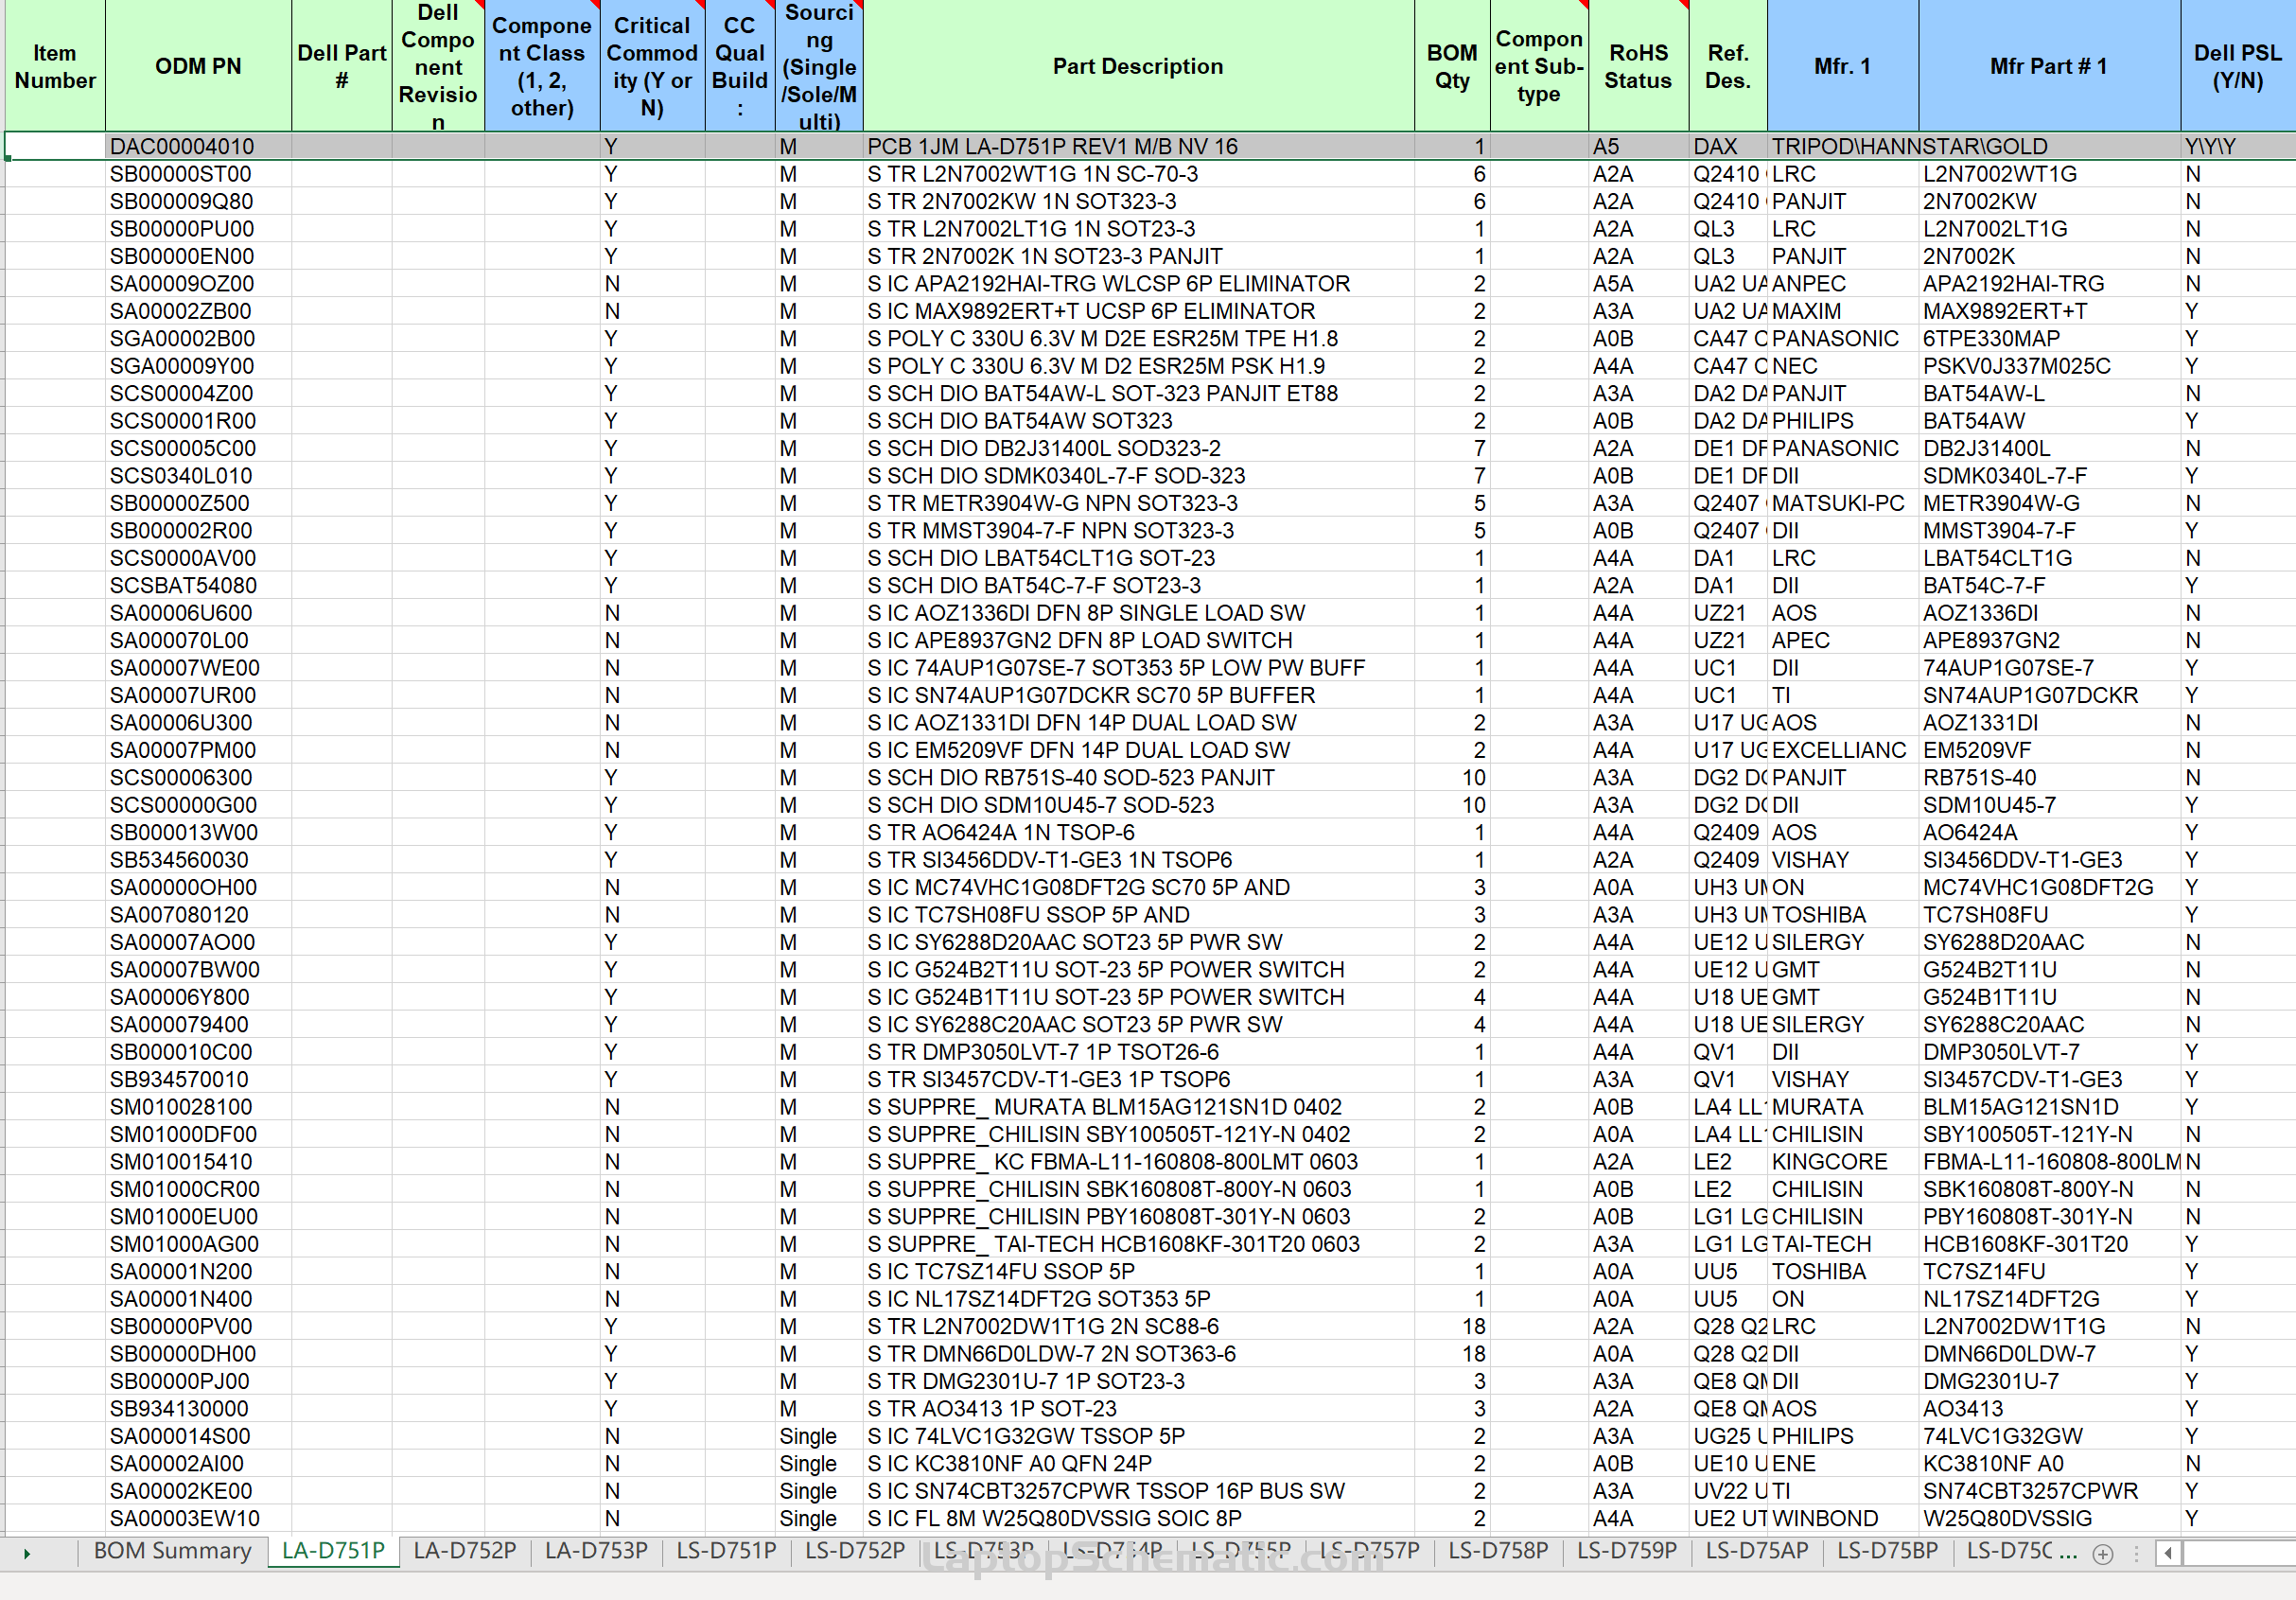
Task: Select manufacturer cell EXCELLIANC
Action: 1843,750
